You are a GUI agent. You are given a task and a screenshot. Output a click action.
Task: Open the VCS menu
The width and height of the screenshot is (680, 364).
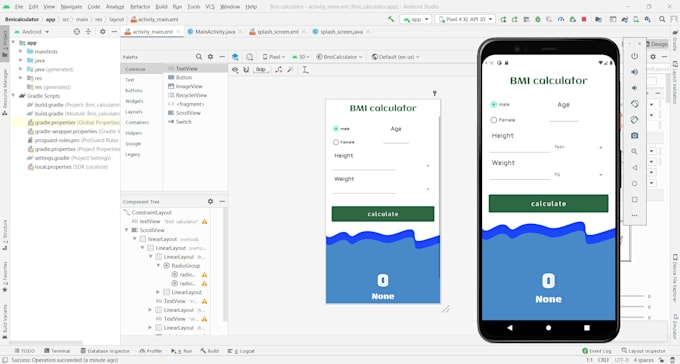(x=210, y=7)
